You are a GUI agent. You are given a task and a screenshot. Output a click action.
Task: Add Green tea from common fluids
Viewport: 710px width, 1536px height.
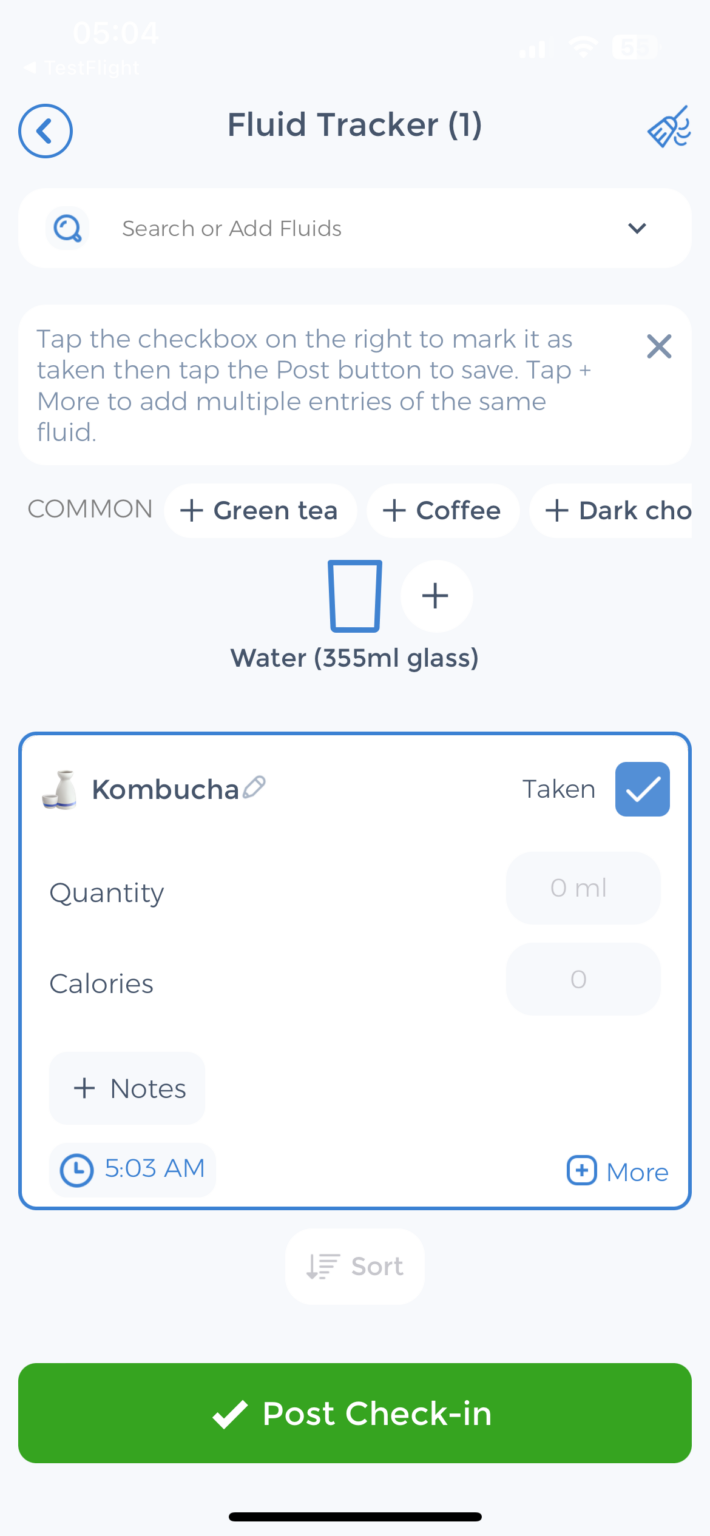(x=259, y=511)
